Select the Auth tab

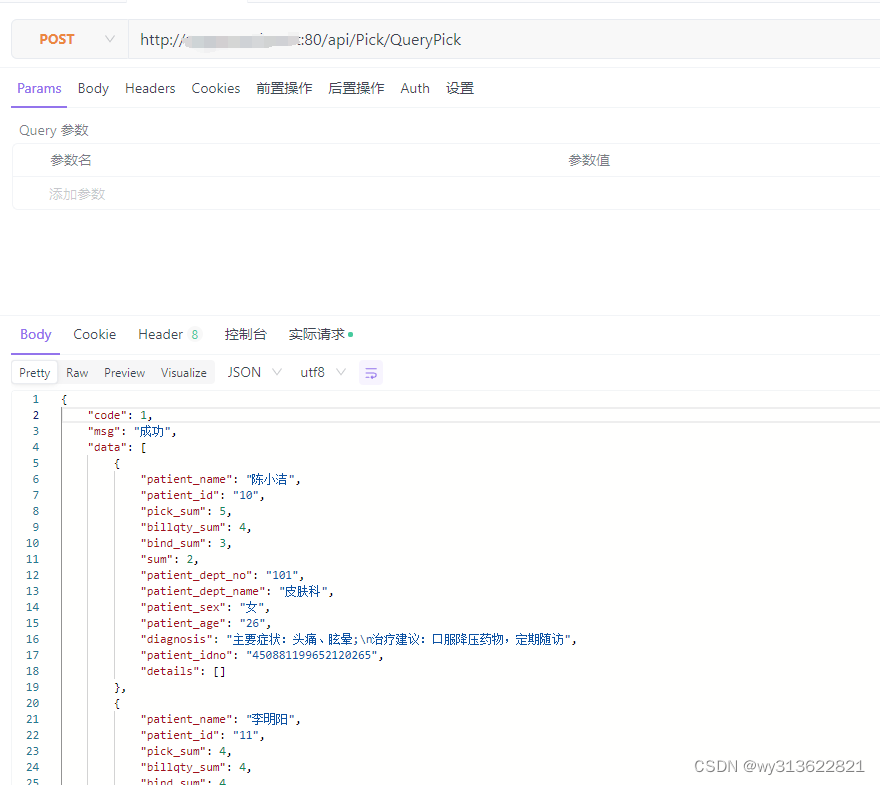click(x=415, y=88)
